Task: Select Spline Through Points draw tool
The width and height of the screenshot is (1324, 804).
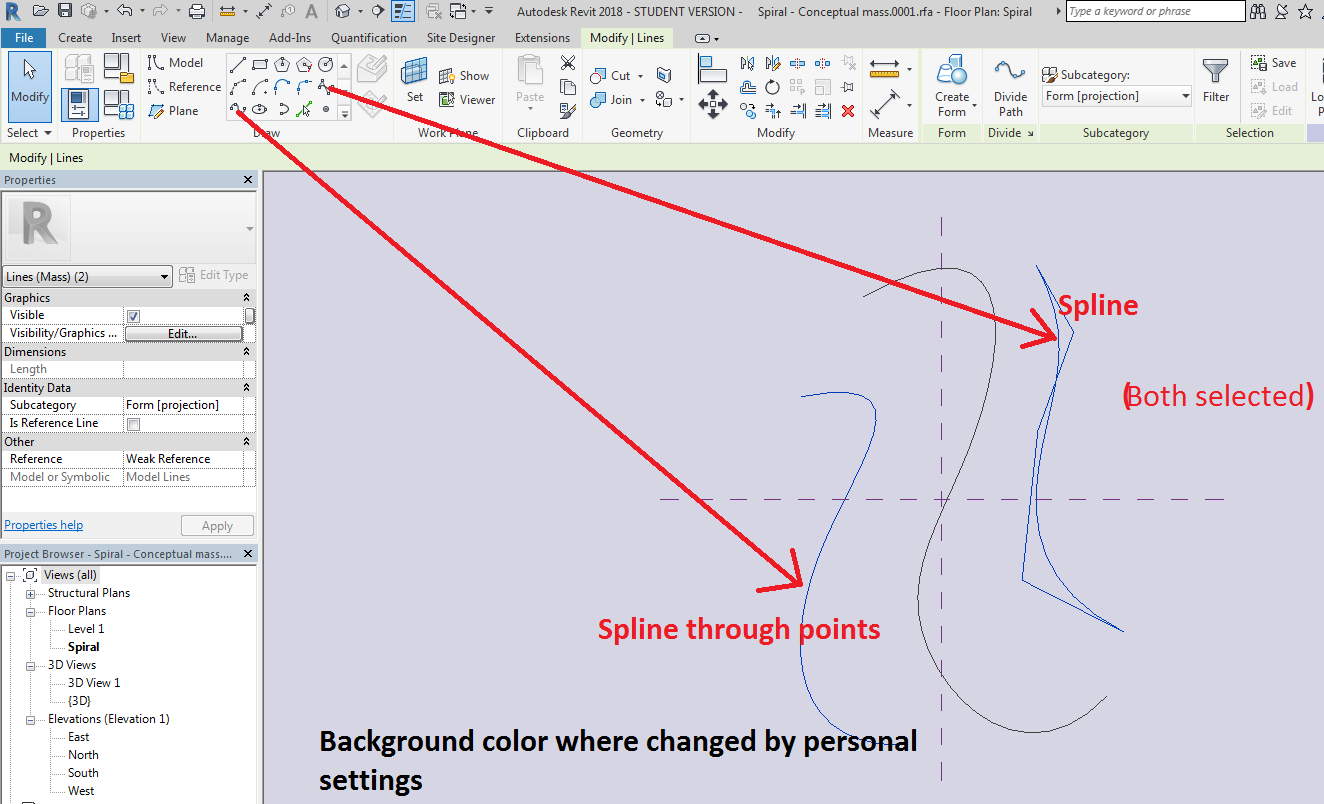Action: pos(238,109)
